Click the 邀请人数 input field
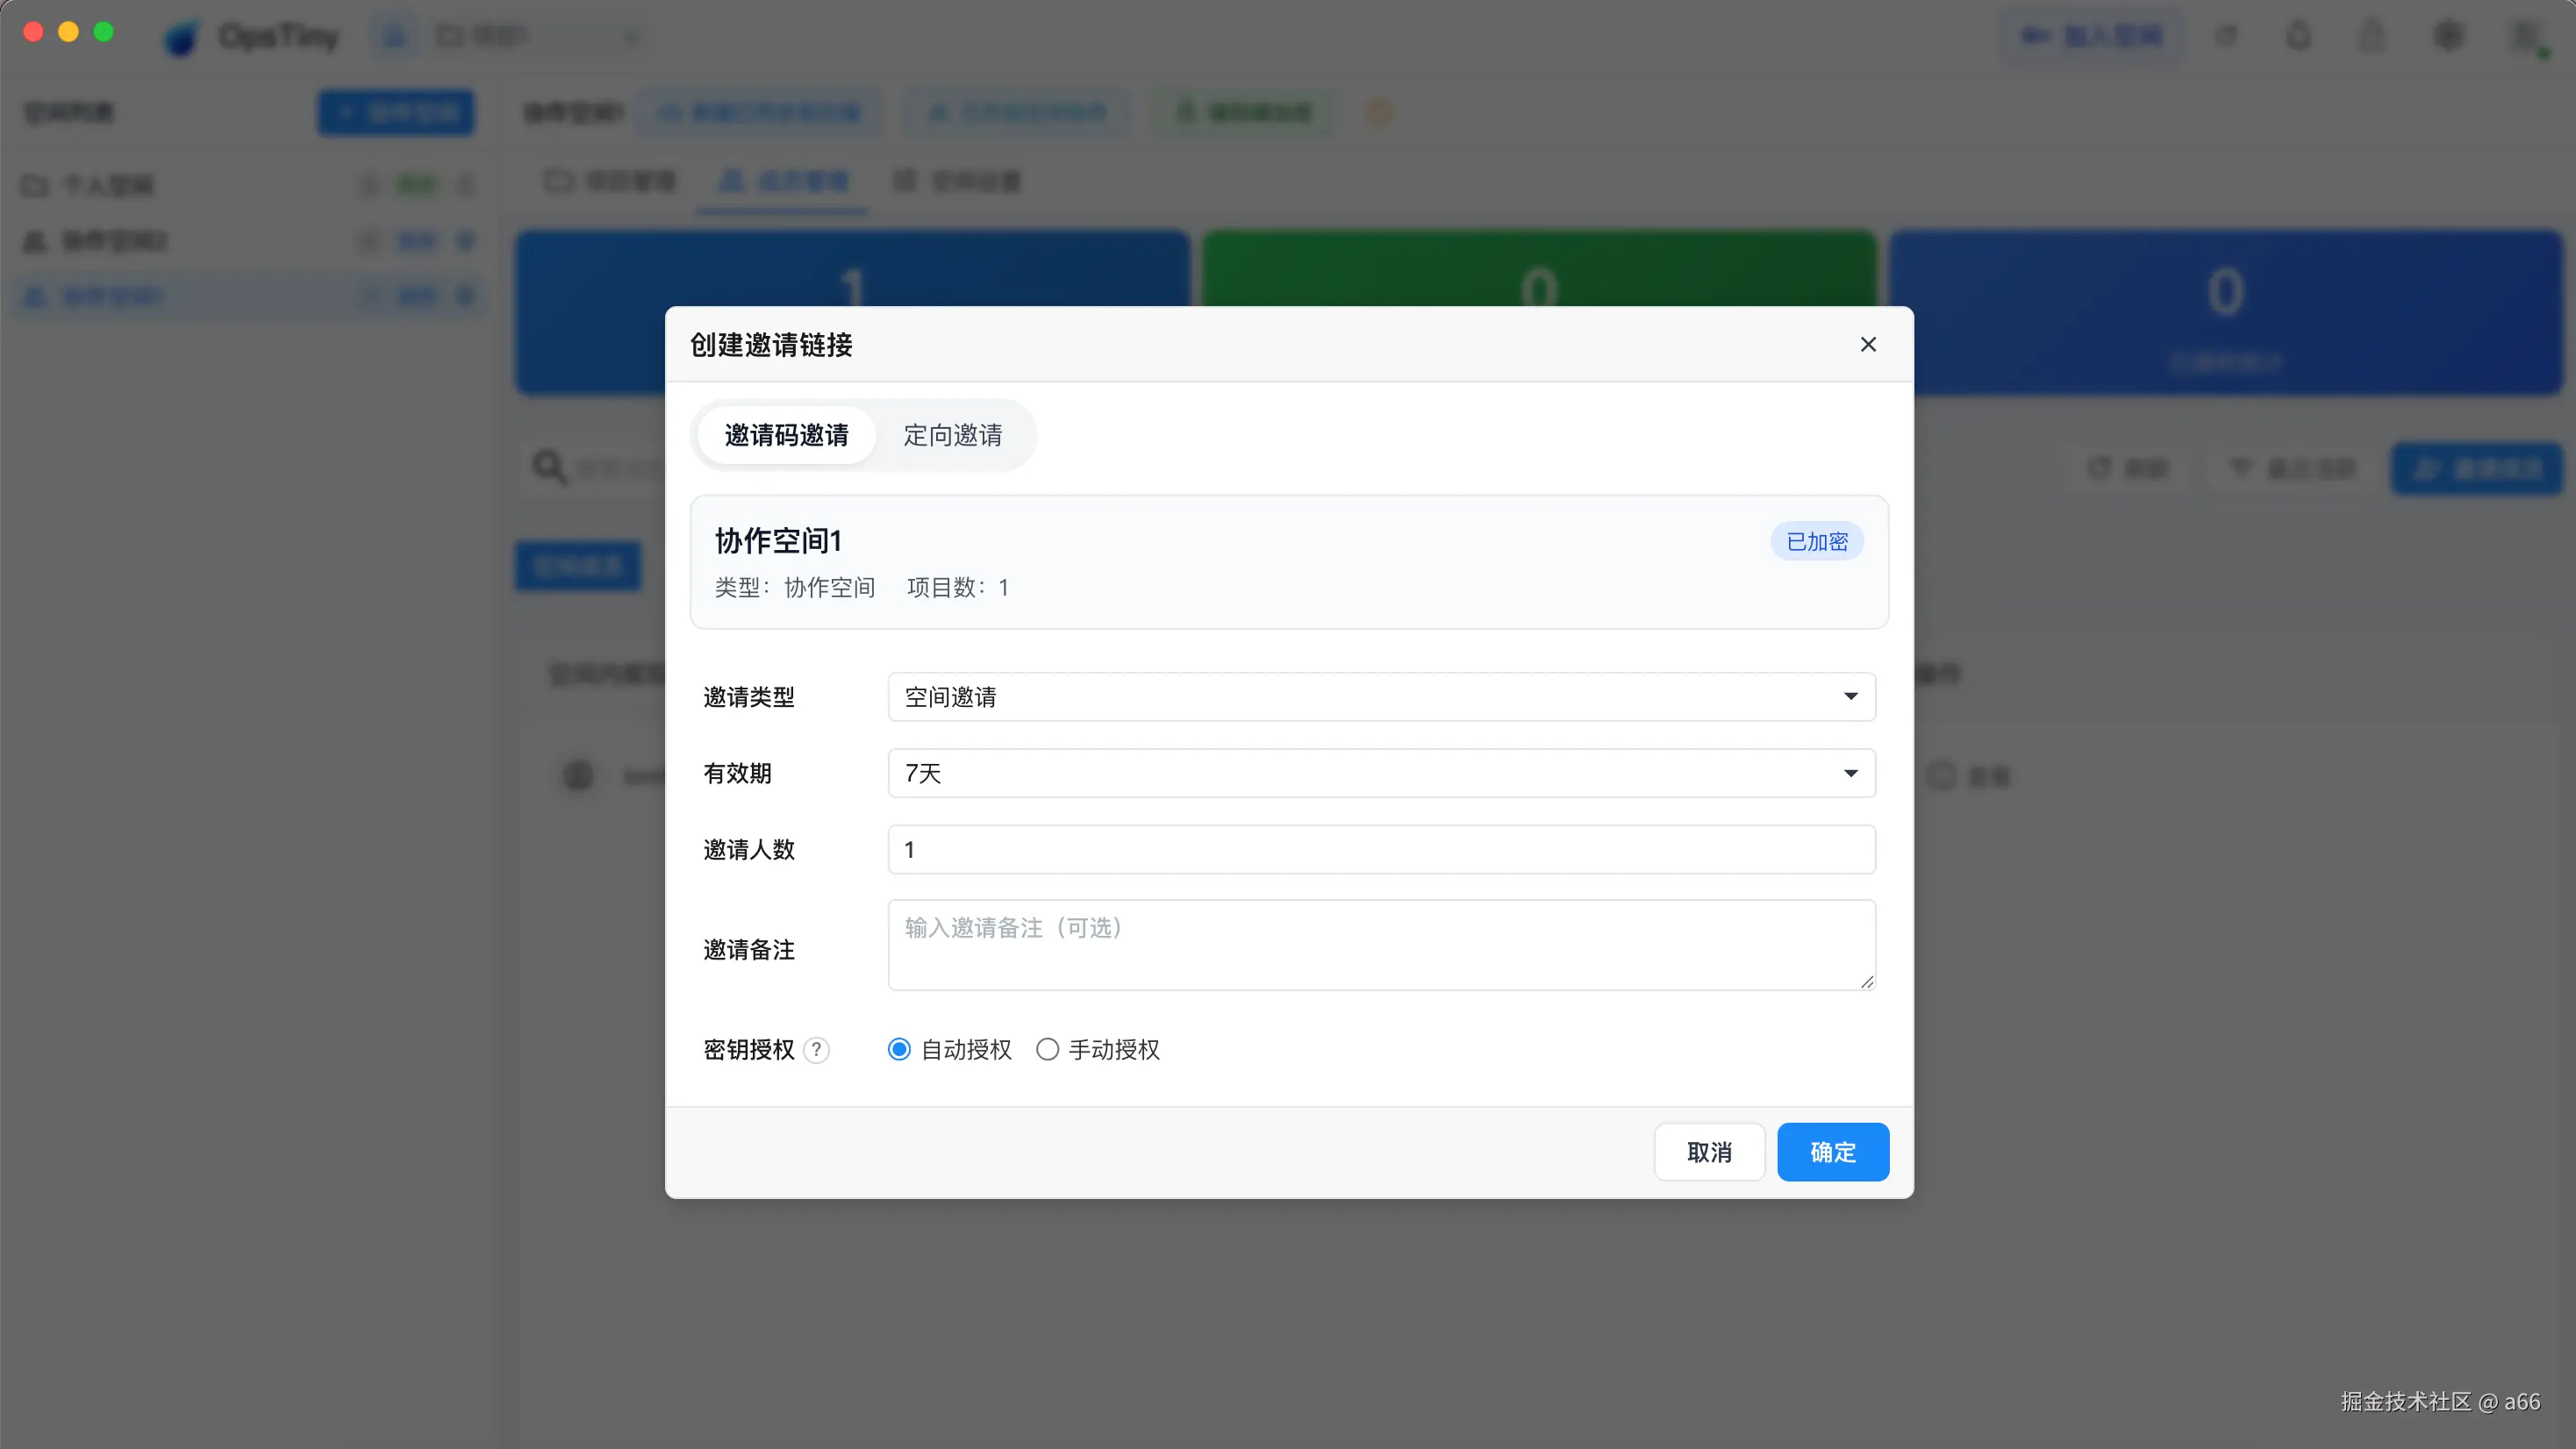 click(x=1381, y=849)
